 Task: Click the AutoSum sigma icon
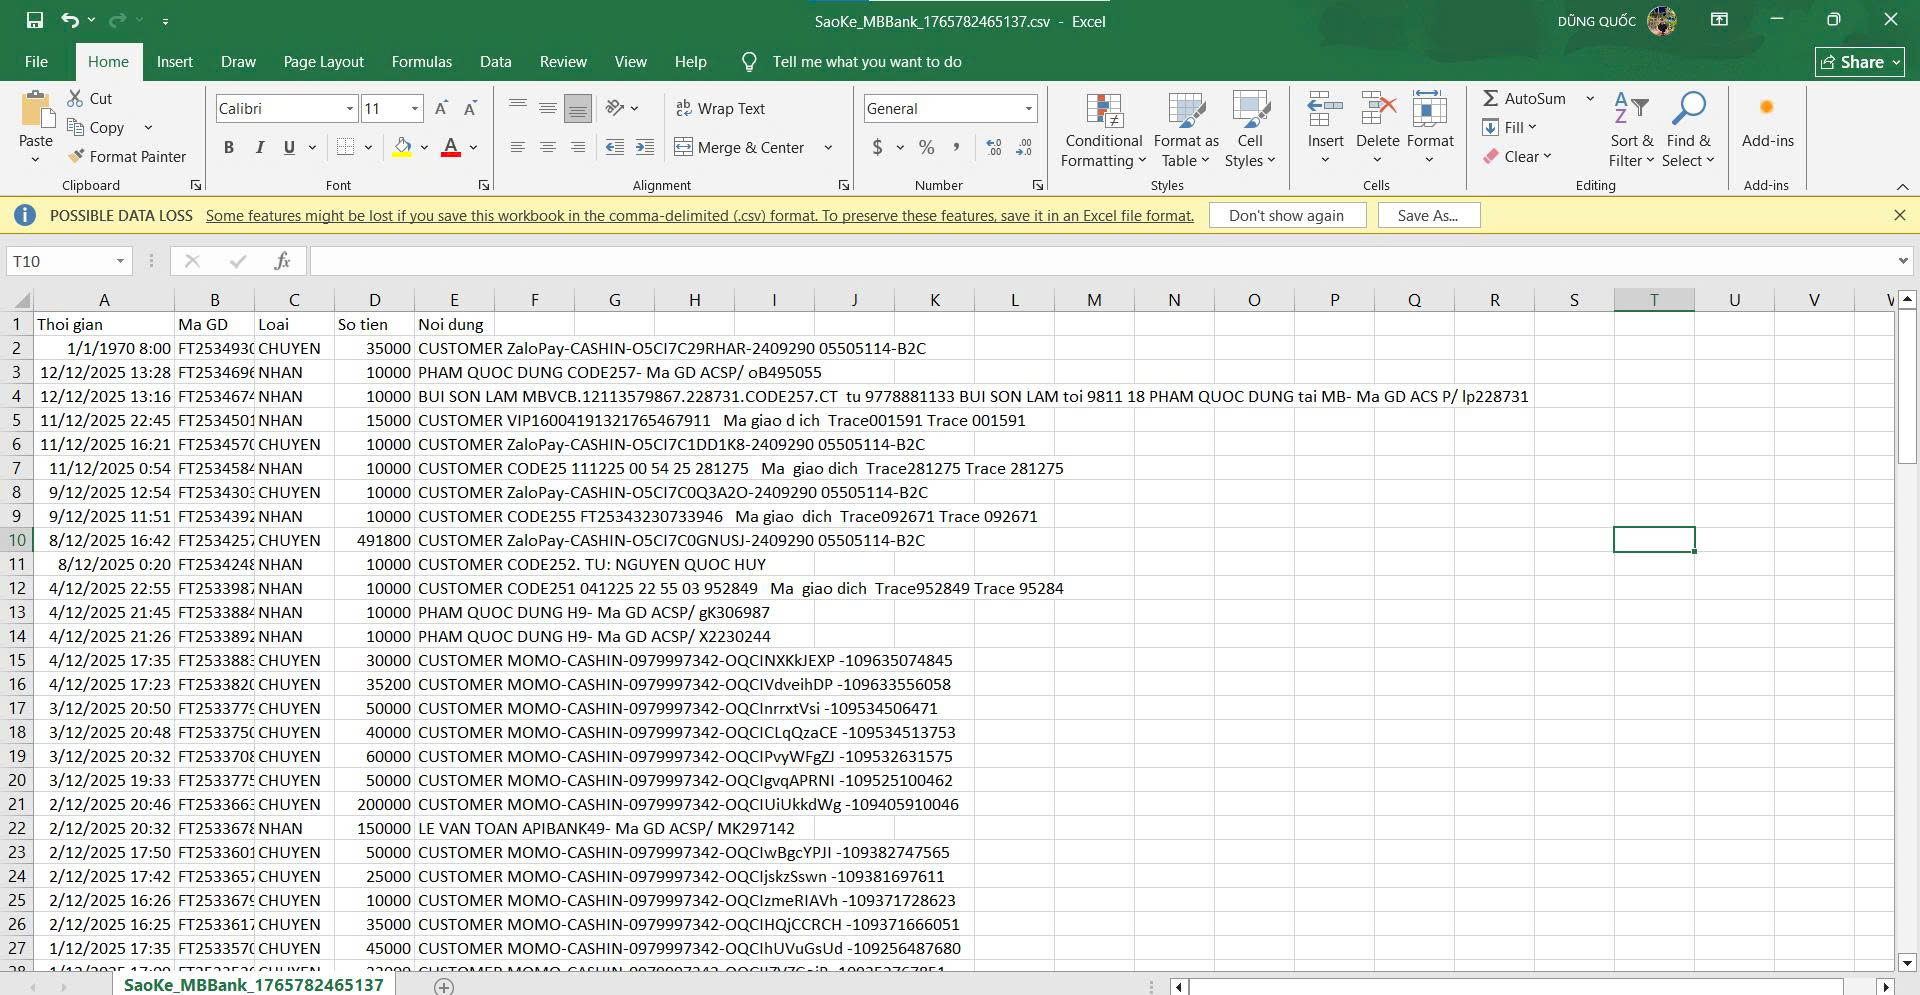(1490, 98)
